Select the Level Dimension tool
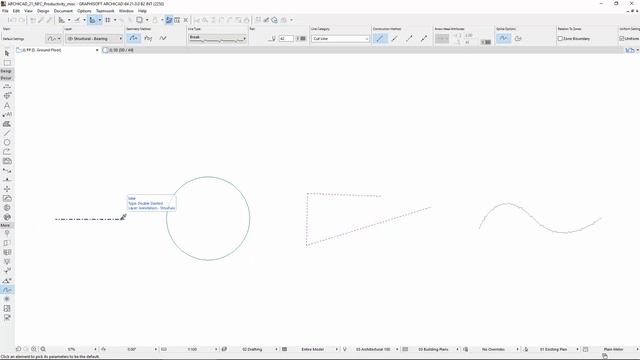The height and width of the screenshot is (360, 640). [x=7, y=96]
